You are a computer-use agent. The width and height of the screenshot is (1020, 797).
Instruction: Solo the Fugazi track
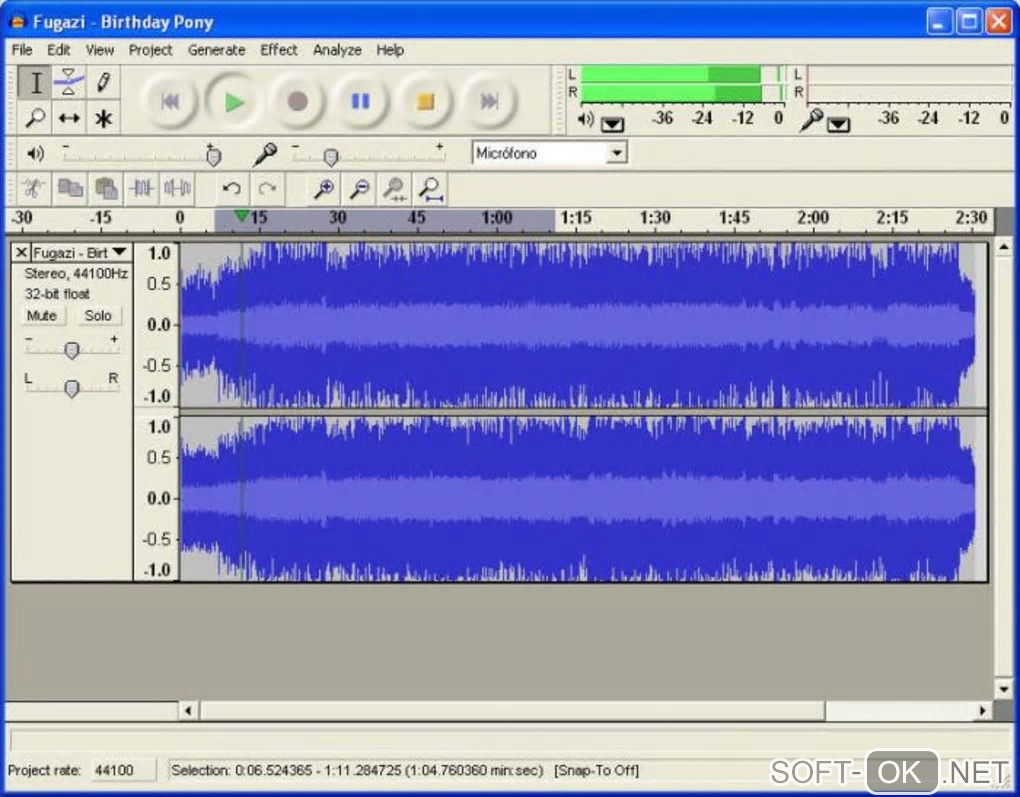point(98,315)
